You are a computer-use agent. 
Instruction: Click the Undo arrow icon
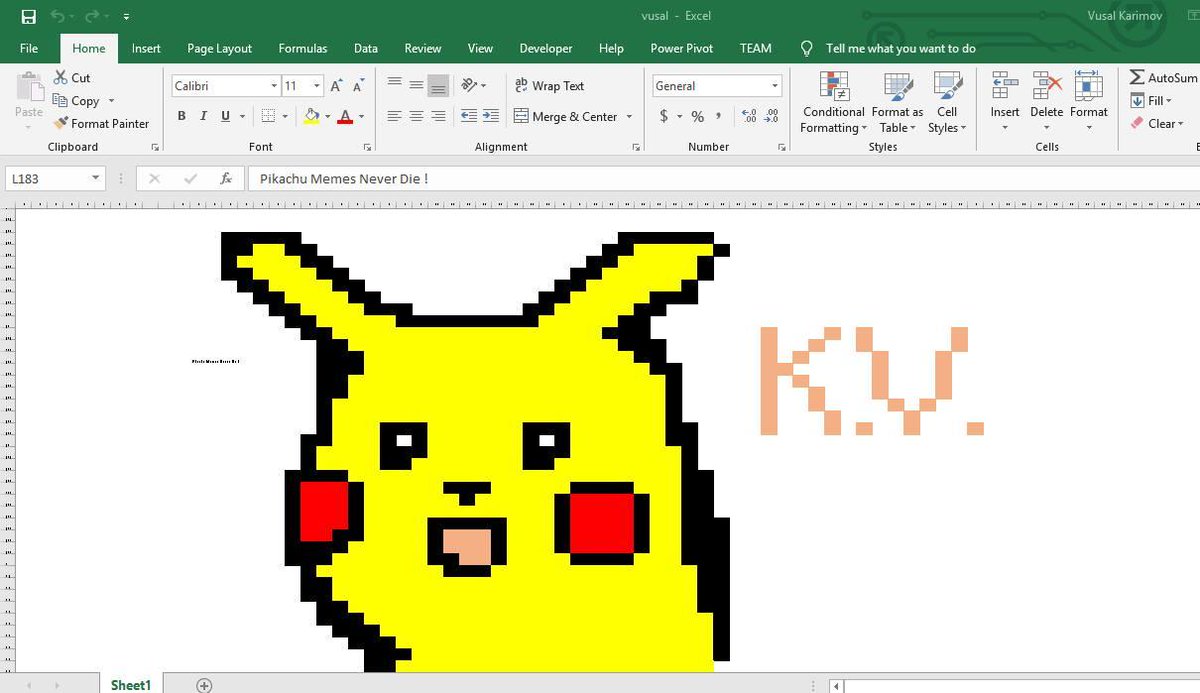58,16
